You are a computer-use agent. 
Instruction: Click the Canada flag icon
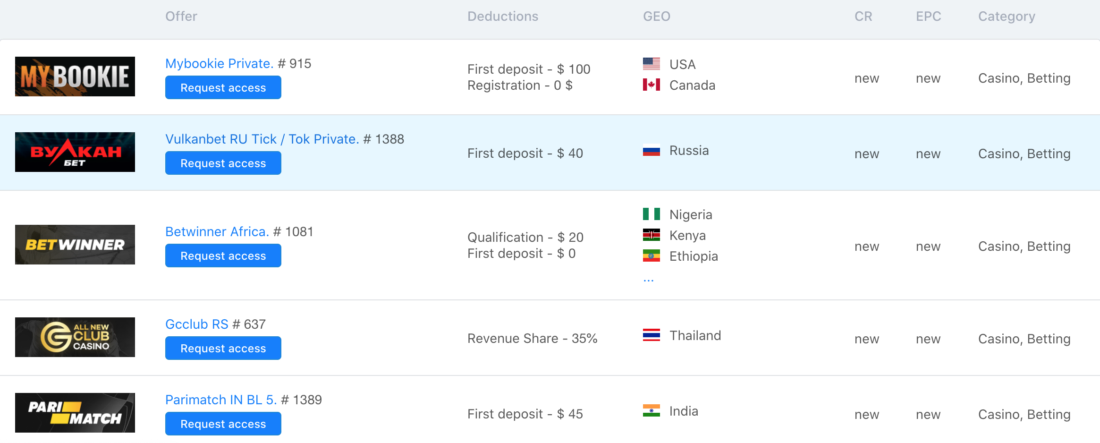(x=651, y=85)
